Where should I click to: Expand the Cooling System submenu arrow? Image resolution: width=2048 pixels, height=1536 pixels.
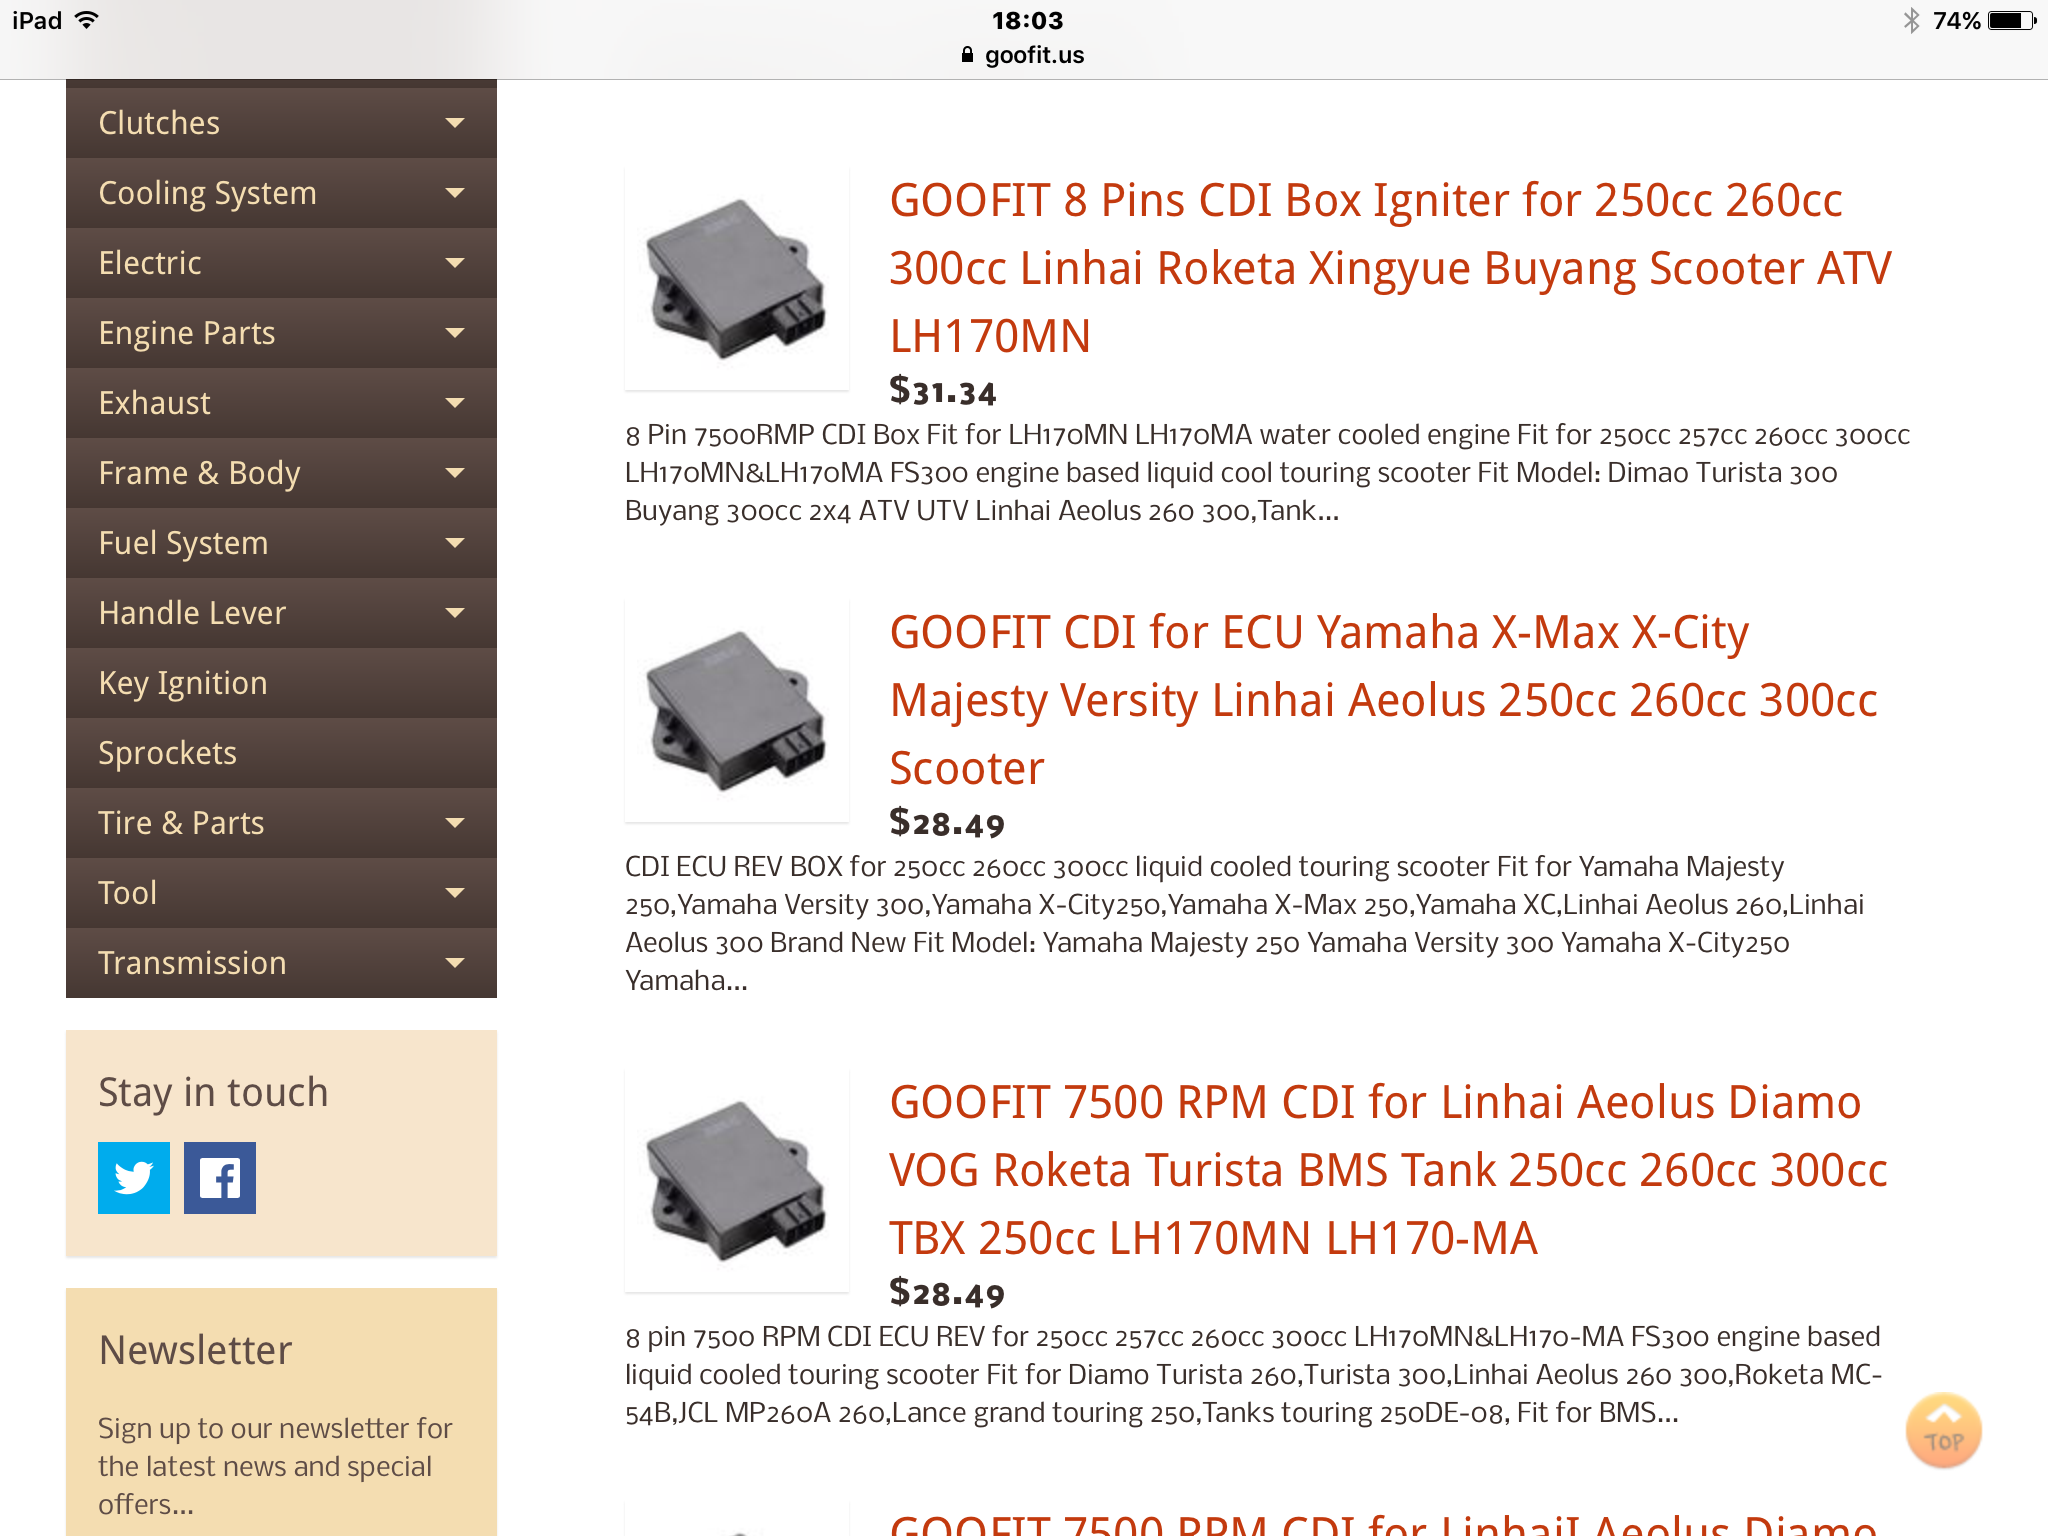click(x=455, y=193)
